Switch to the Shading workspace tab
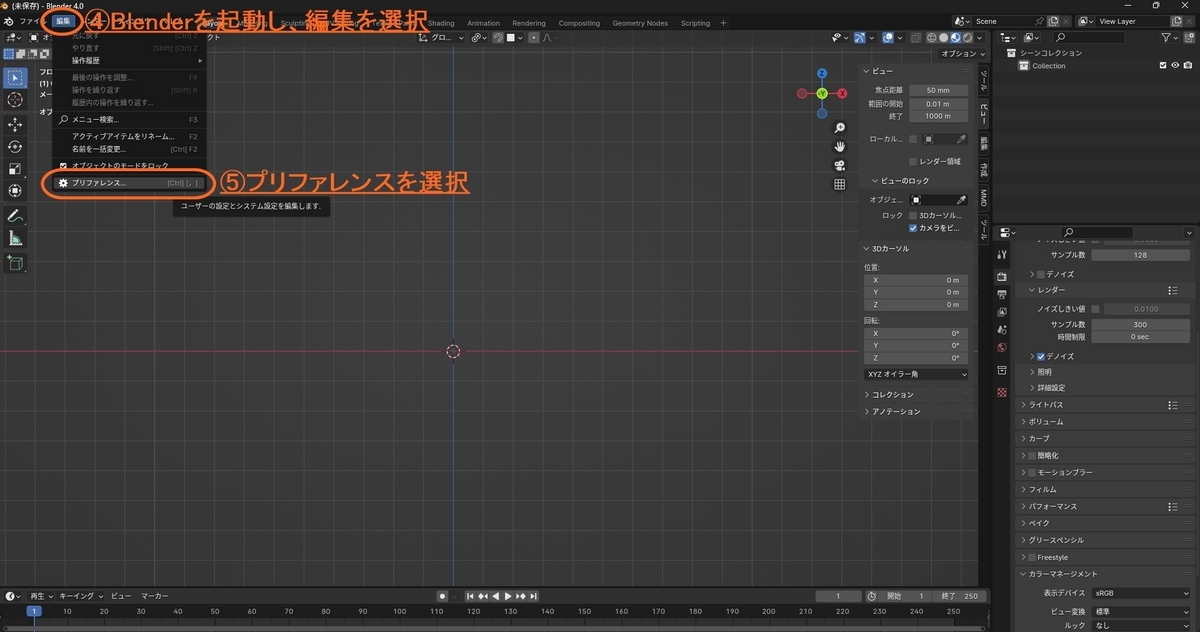Image resolution: width=1200 pixels, height=632 pixels. (x=440, y=22)
